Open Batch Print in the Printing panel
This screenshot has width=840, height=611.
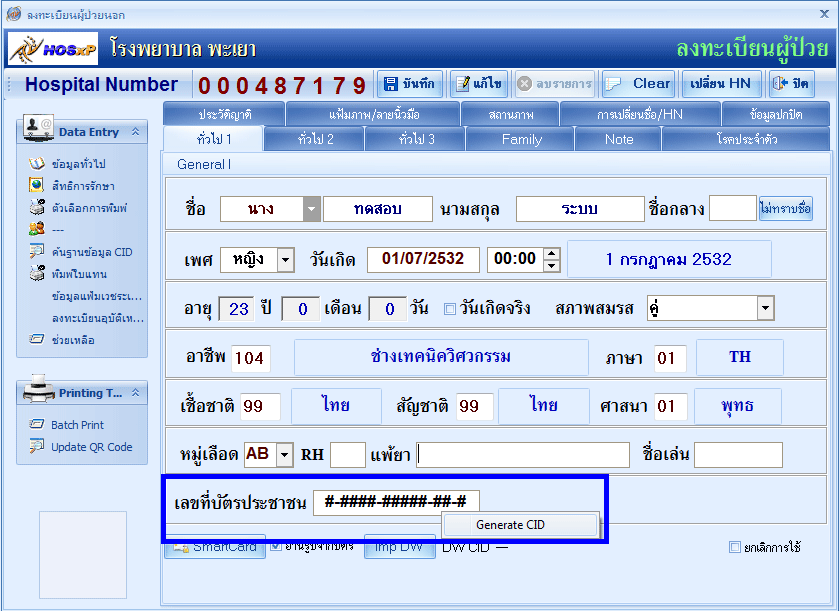click(x=77, y=425)
